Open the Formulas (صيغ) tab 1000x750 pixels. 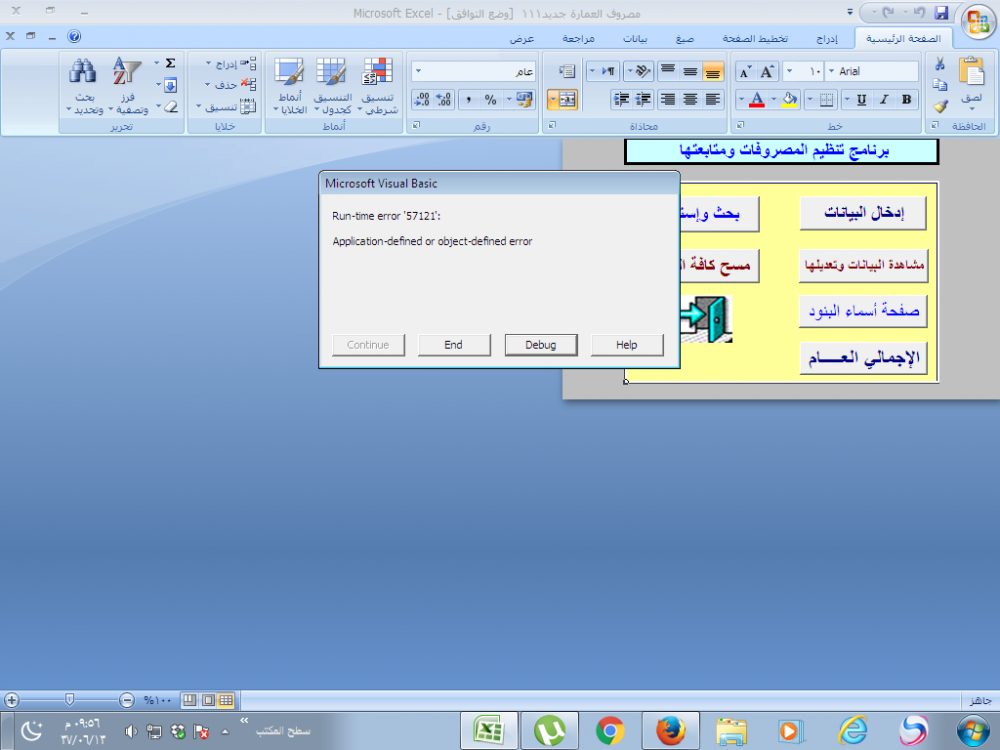[684, 38]
